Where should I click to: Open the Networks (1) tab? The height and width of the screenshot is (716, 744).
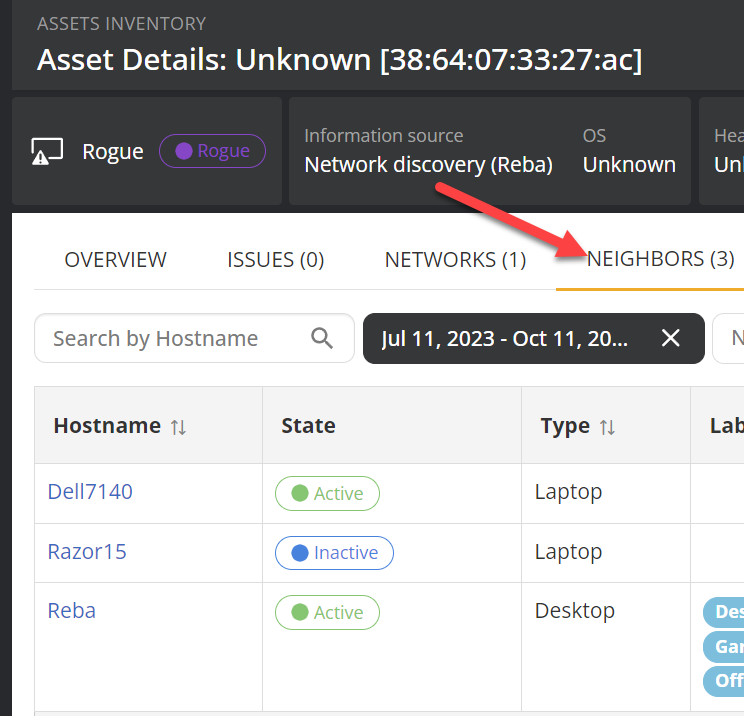coord(455,260)
